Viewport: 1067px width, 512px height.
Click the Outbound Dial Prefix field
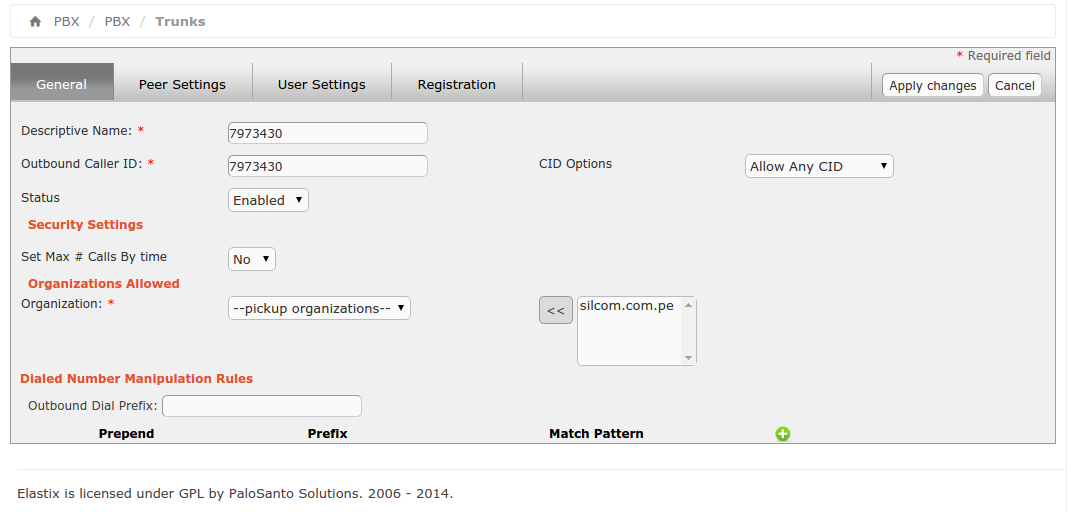262,406
